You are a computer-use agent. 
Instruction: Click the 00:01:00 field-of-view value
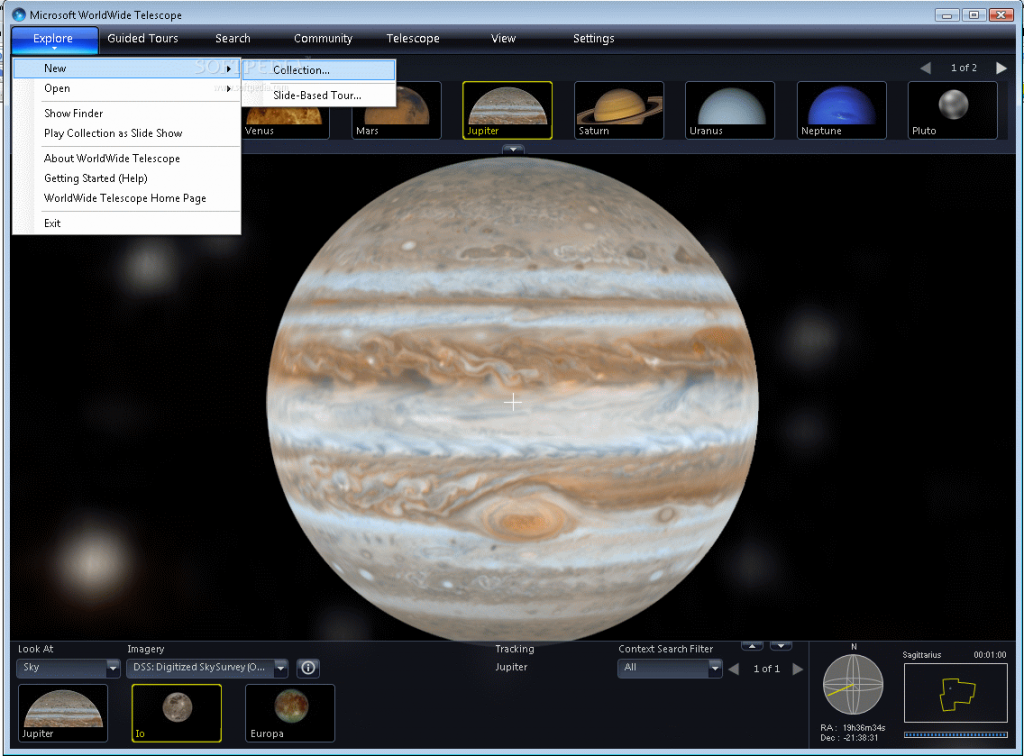point(990,655)
